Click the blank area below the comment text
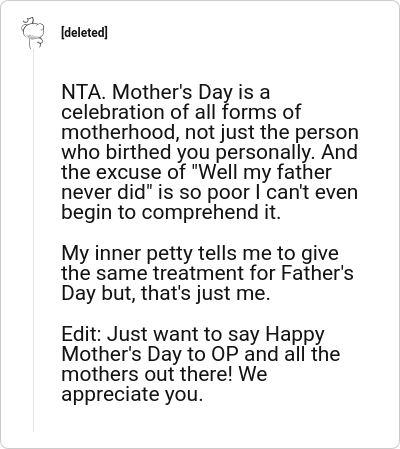 [x=213, y=422]
